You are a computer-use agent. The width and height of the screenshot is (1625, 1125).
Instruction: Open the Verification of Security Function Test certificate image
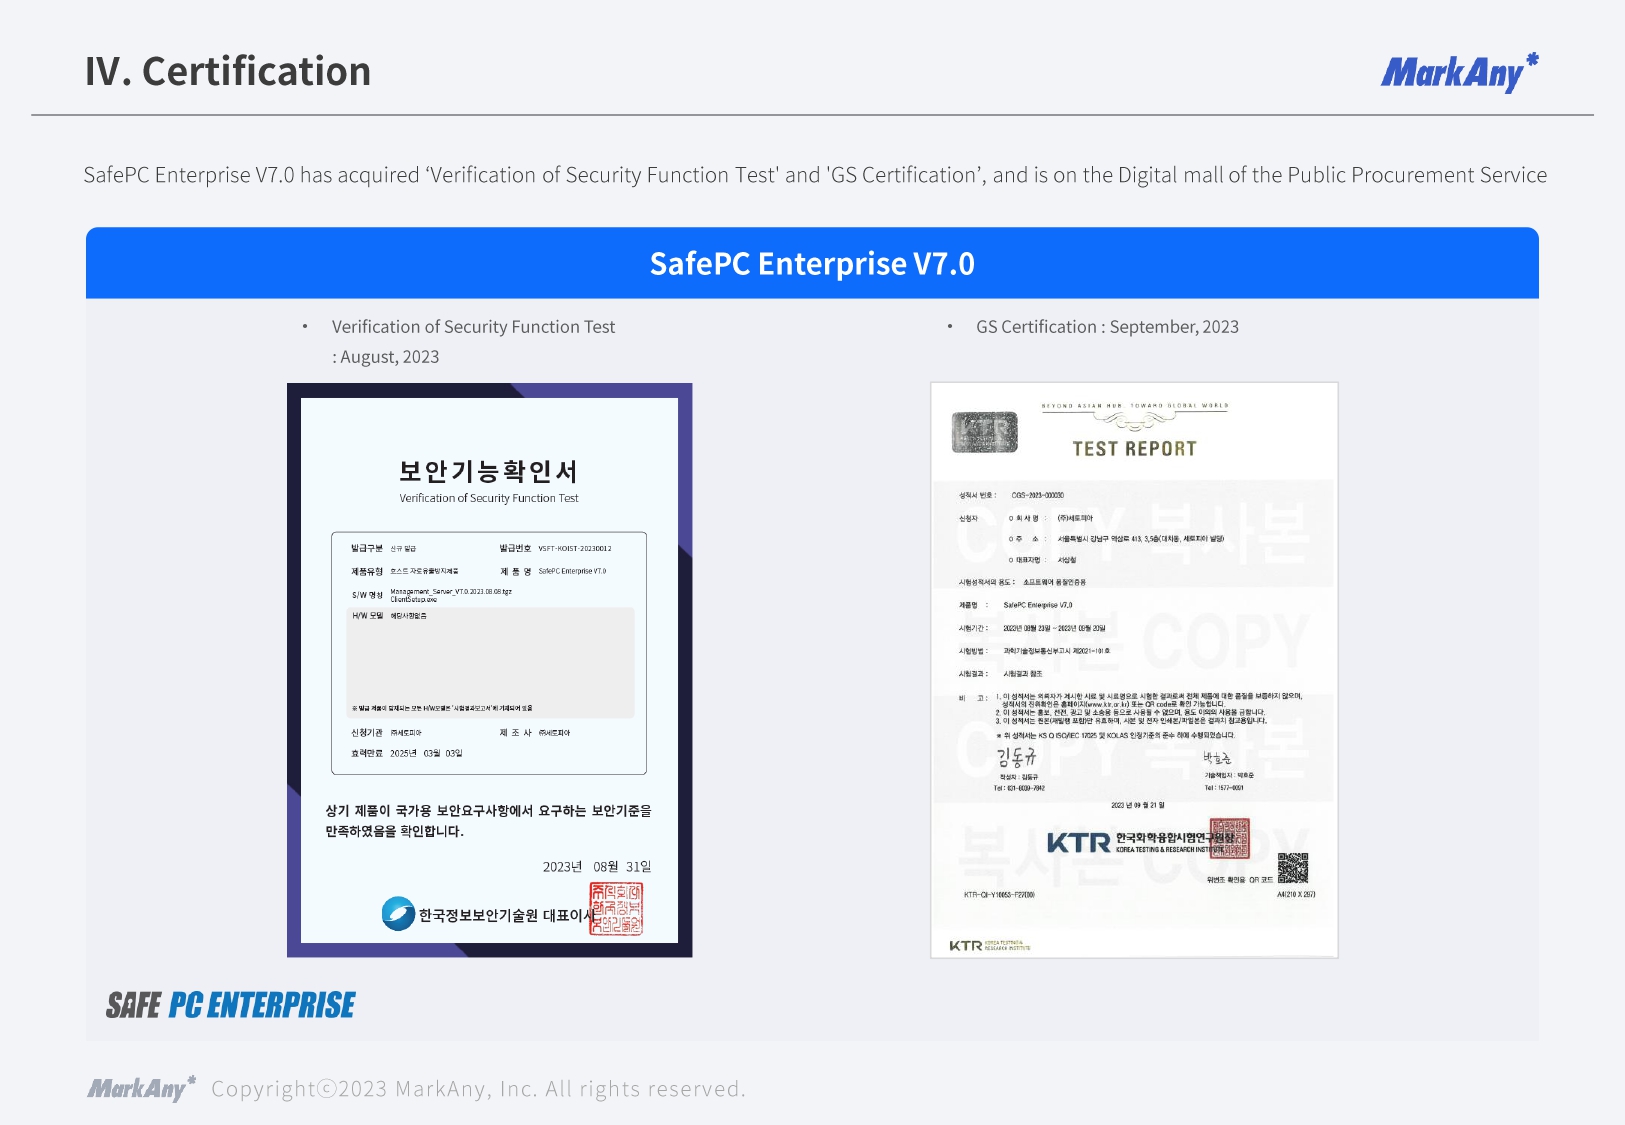pyautogui.click(x=489, y=670)
